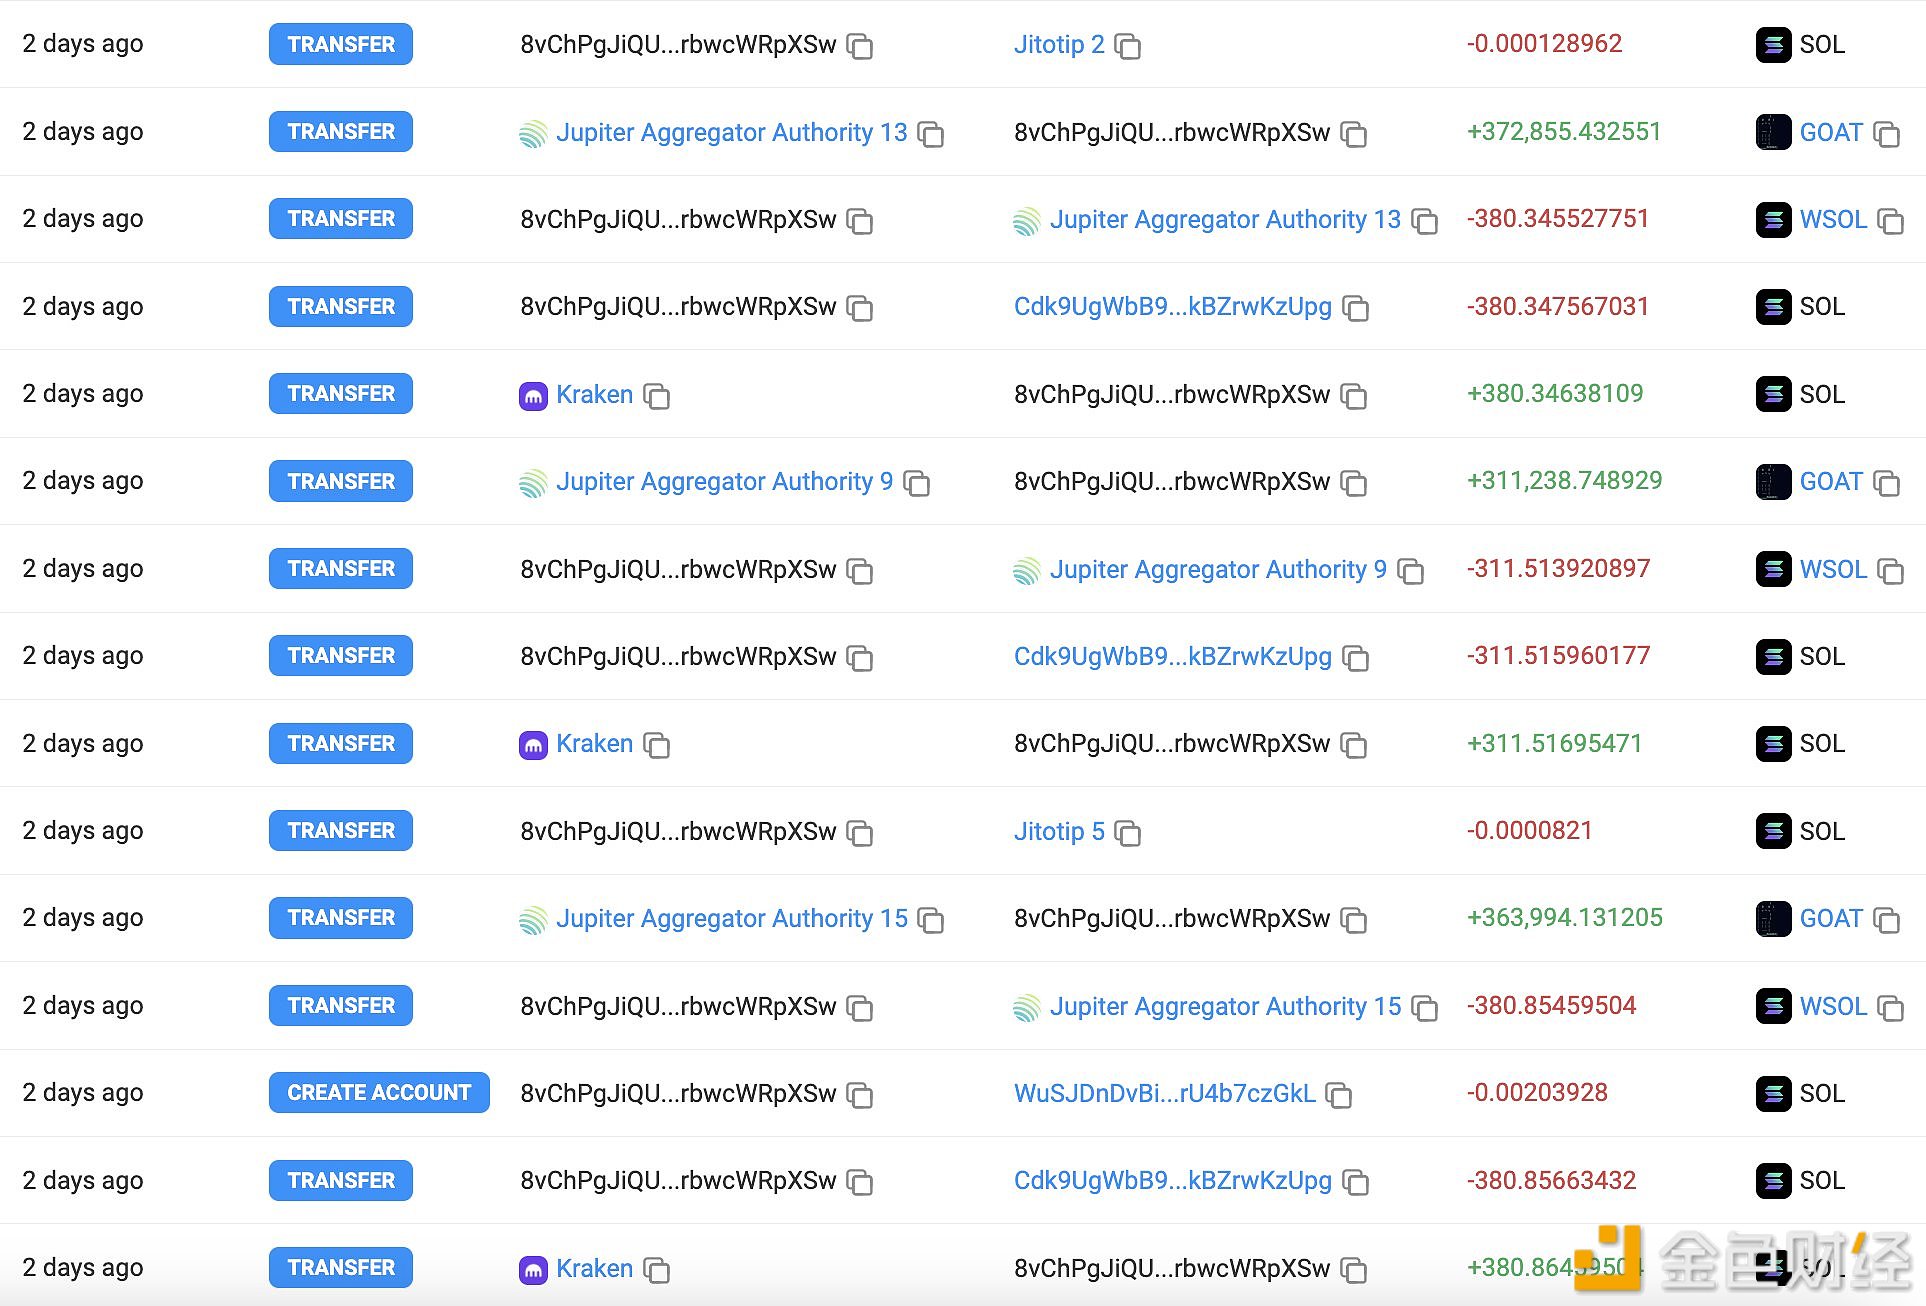Select the amount -311.515960177
Viewport: 1926px width, 1306px height.
[1558, 655]
